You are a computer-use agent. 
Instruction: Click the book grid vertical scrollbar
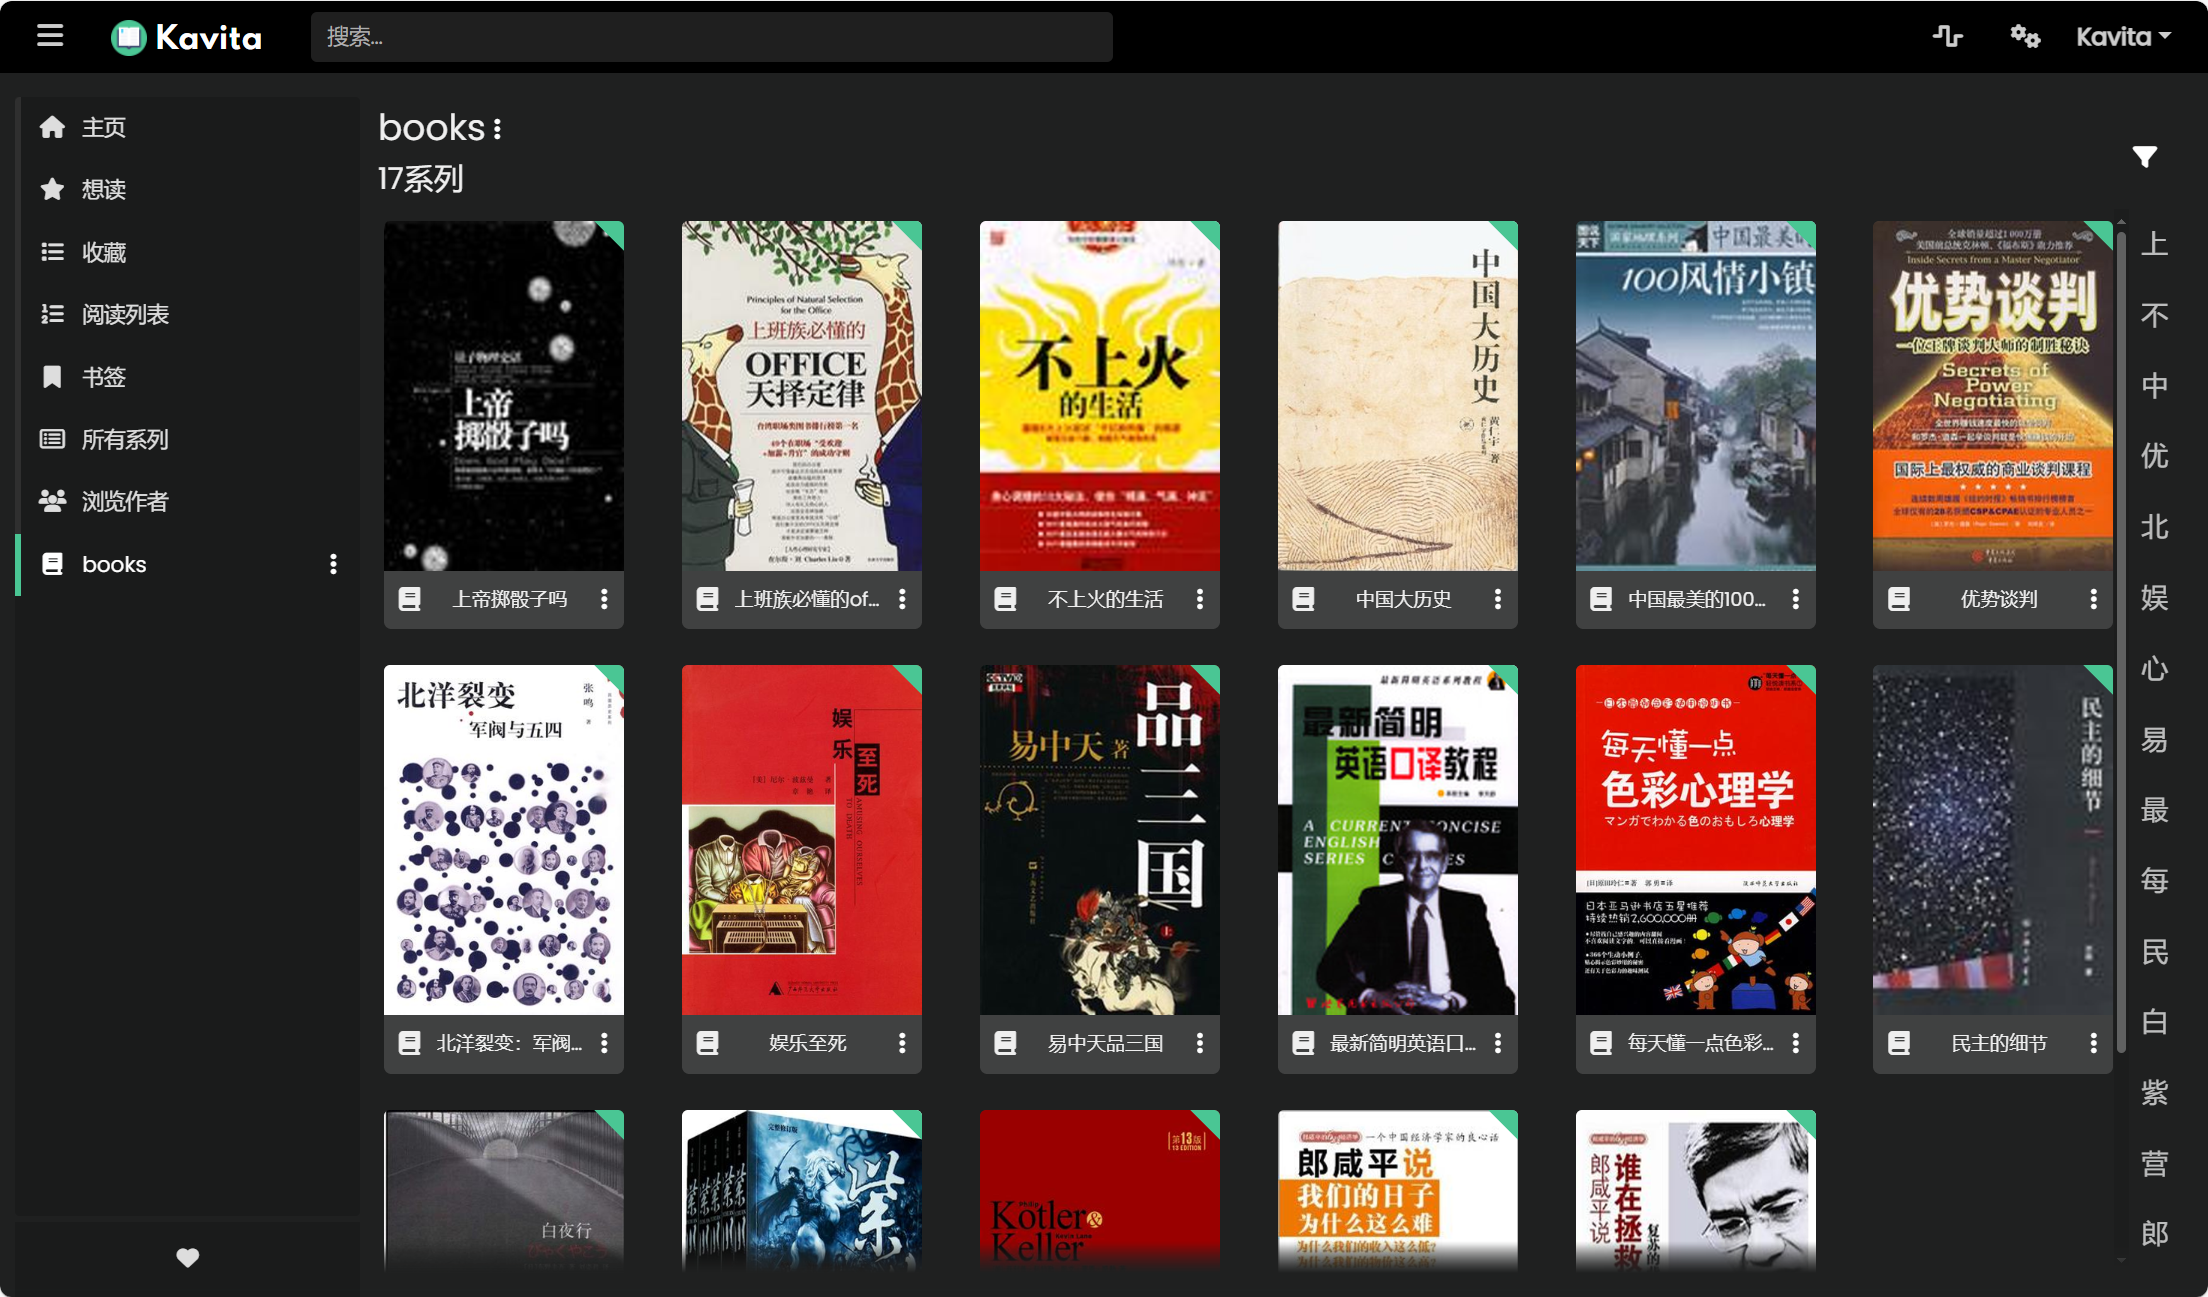[2121, 640]
